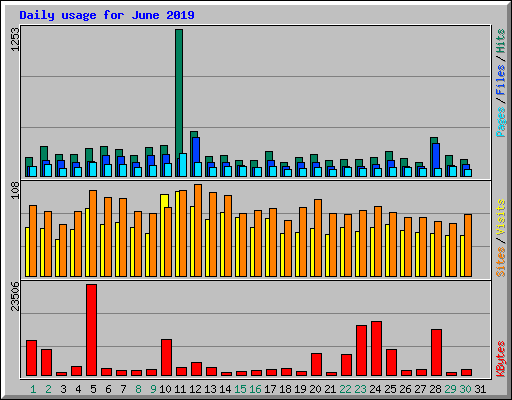Select the red KBytes bar for day 20

point(316,365)
